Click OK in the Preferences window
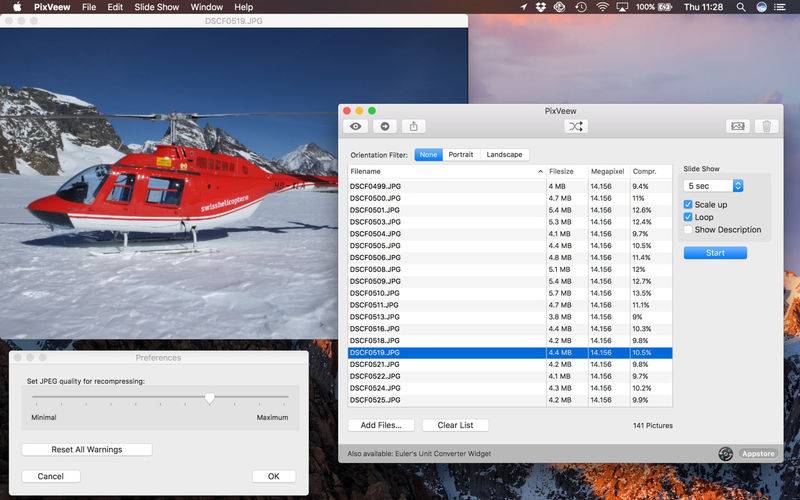 tap(273, 476)
